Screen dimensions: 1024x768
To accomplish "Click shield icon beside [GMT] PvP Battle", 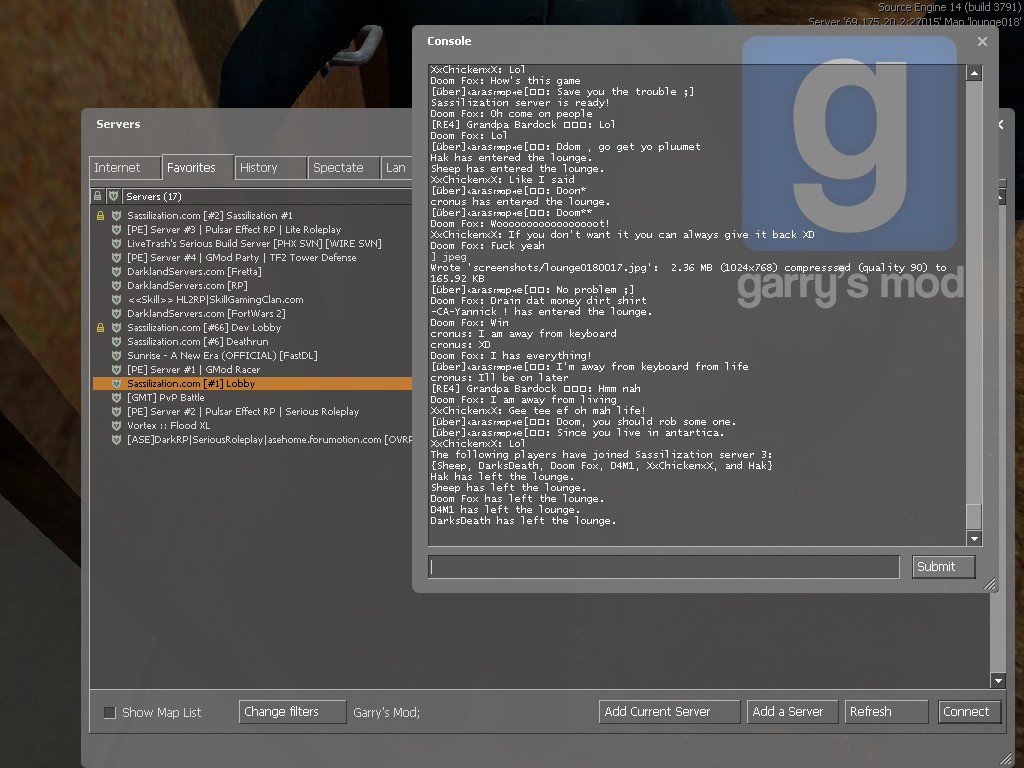I will coord(117,398).
